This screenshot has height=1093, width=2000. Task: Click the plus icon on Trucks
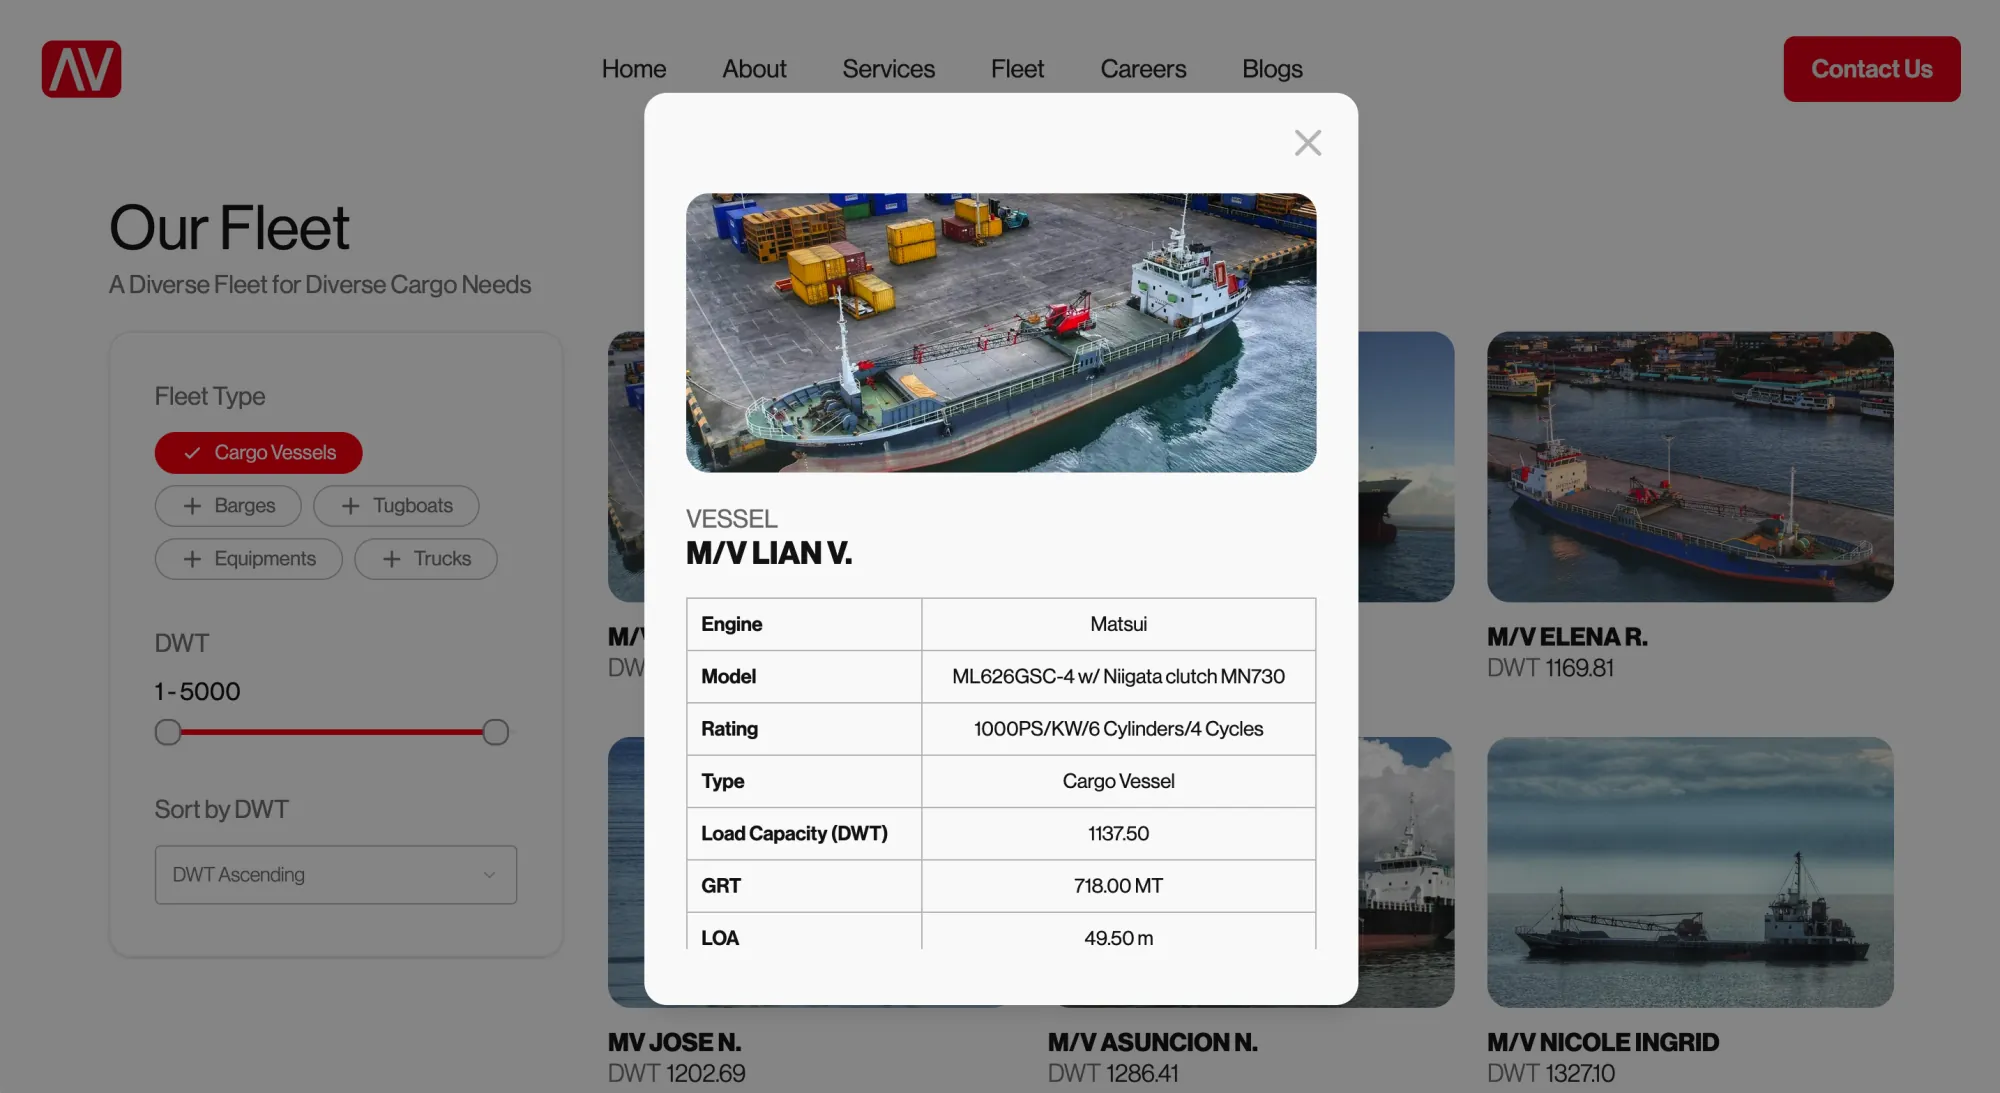[391, 559]
